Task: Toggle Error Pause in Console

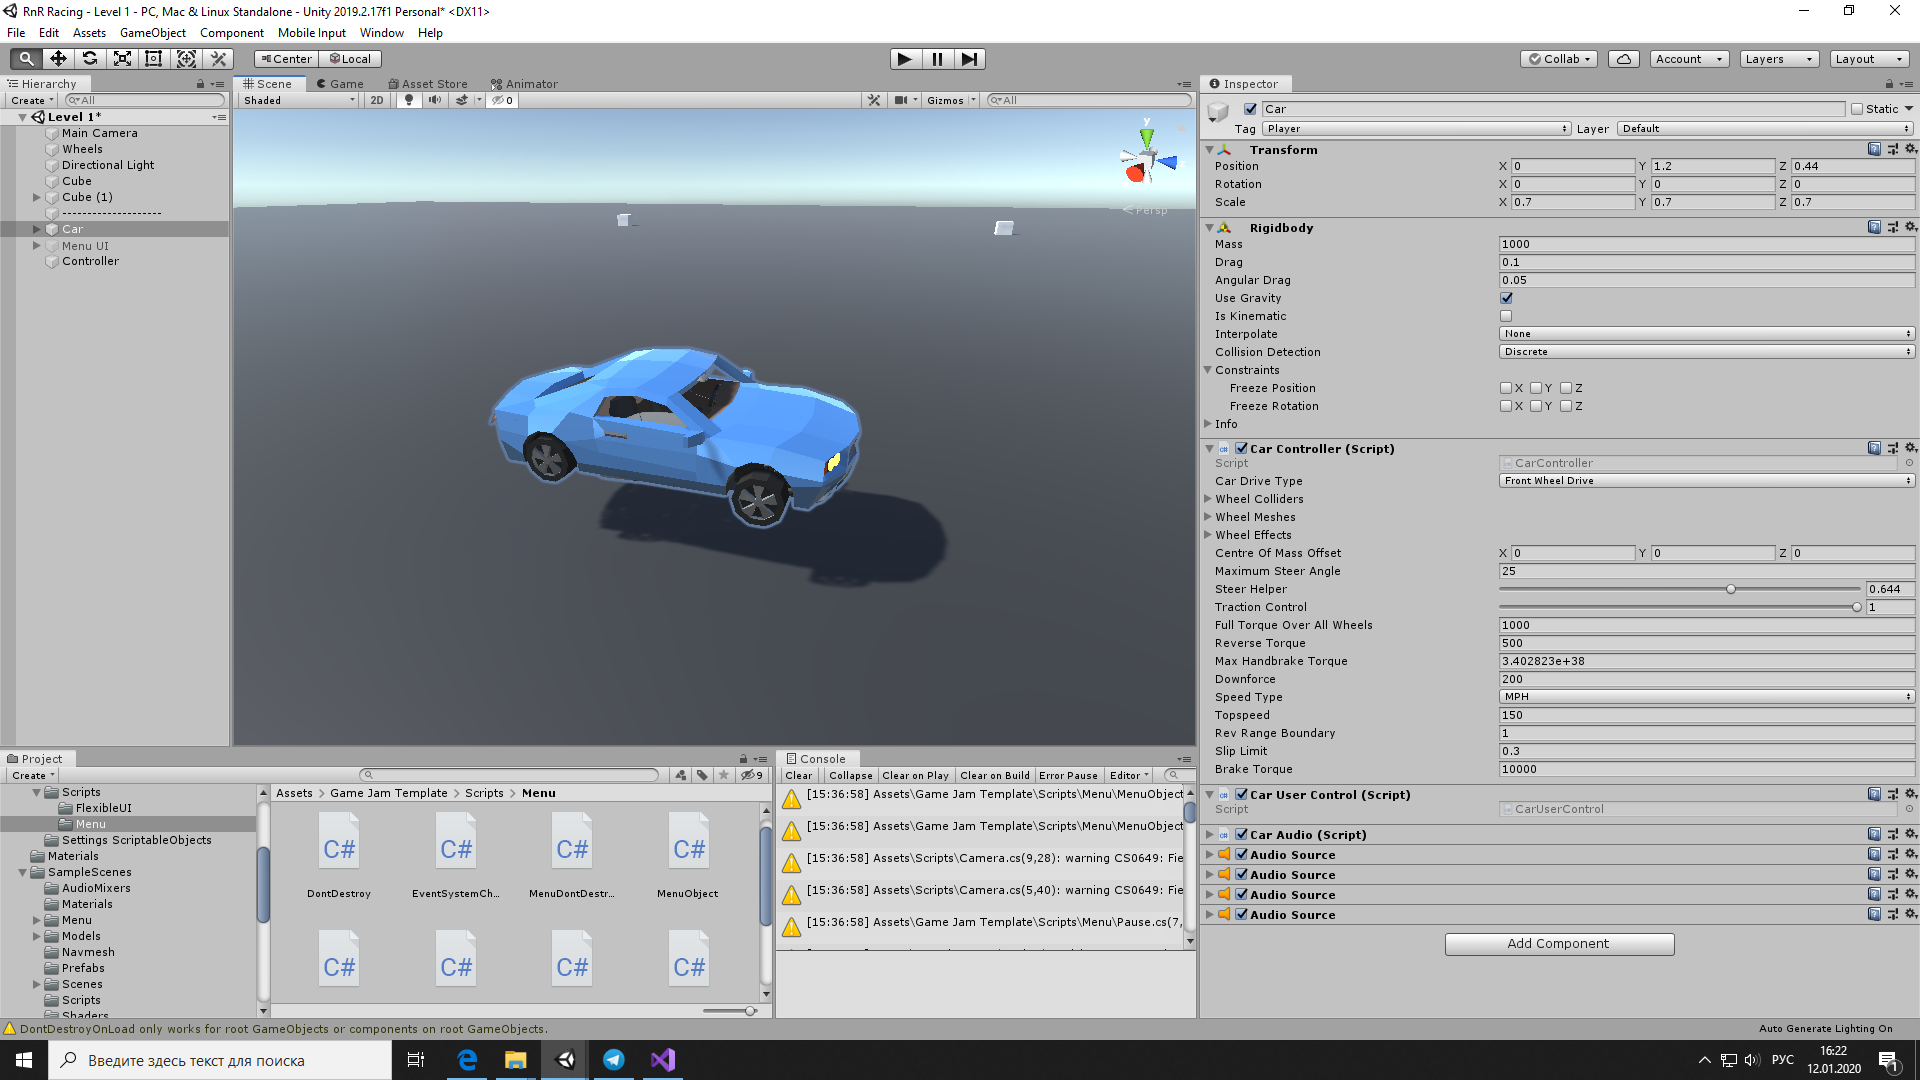Action: (x=1068, y=775)
